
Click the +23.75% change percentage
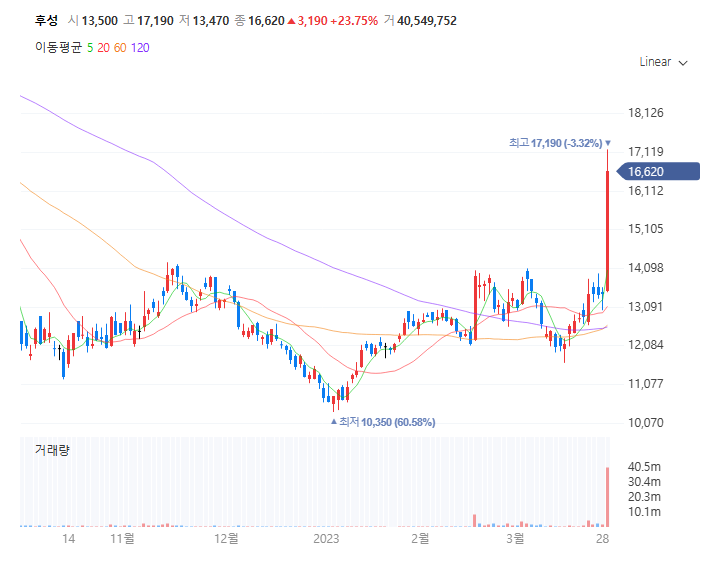tap(354, 21)
